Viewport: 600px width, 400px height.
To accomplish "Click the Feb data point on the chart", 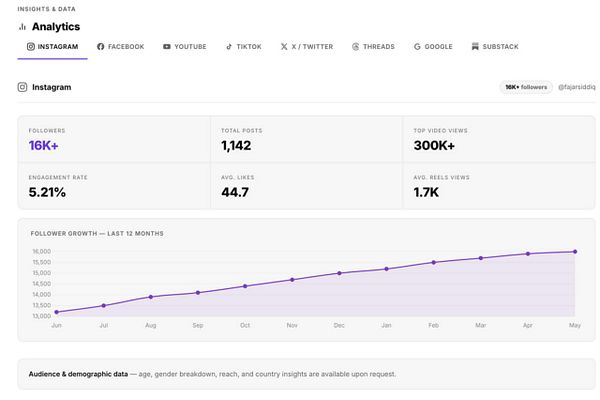I will (434, 263).
